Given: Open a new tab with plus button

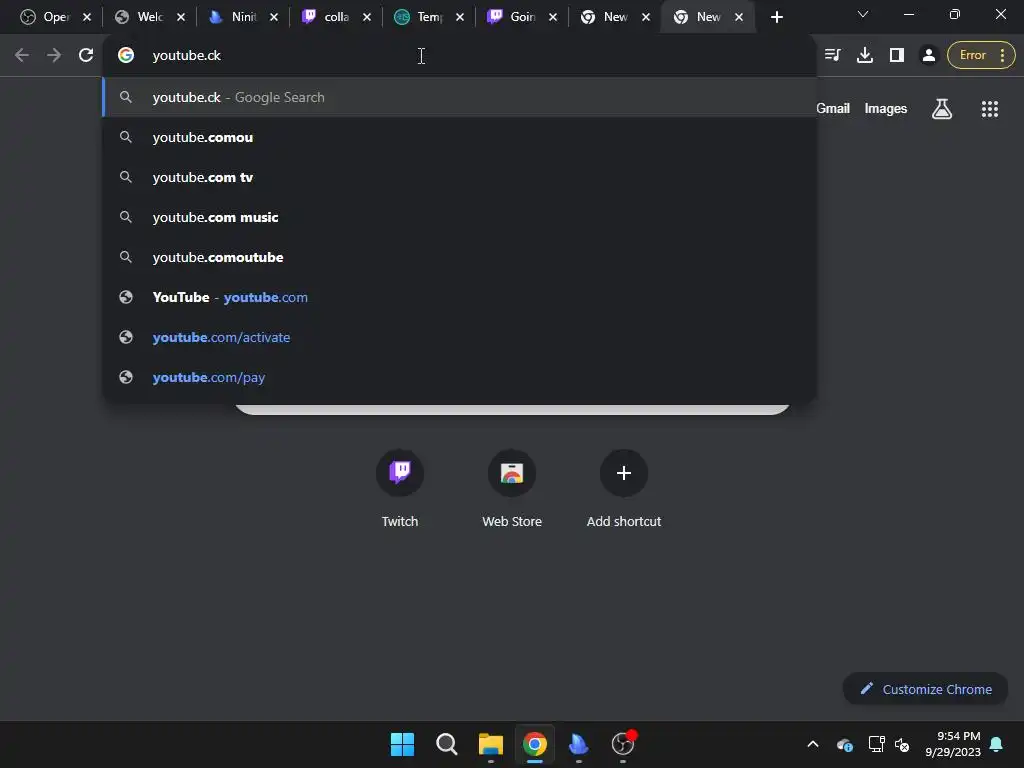Looking at the screenshot, I should tap(776, 17).
